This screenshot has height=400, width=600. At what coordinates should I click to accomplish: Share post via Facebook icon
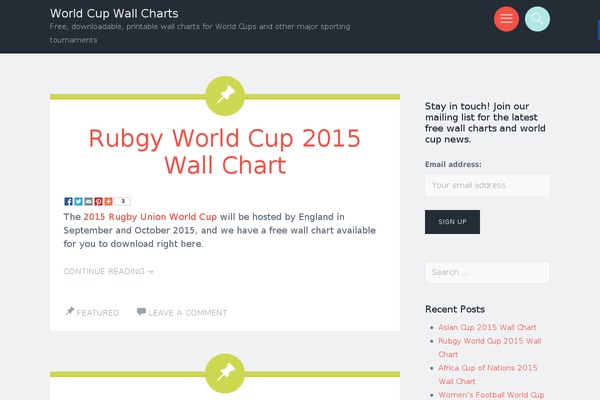point(68,201)
